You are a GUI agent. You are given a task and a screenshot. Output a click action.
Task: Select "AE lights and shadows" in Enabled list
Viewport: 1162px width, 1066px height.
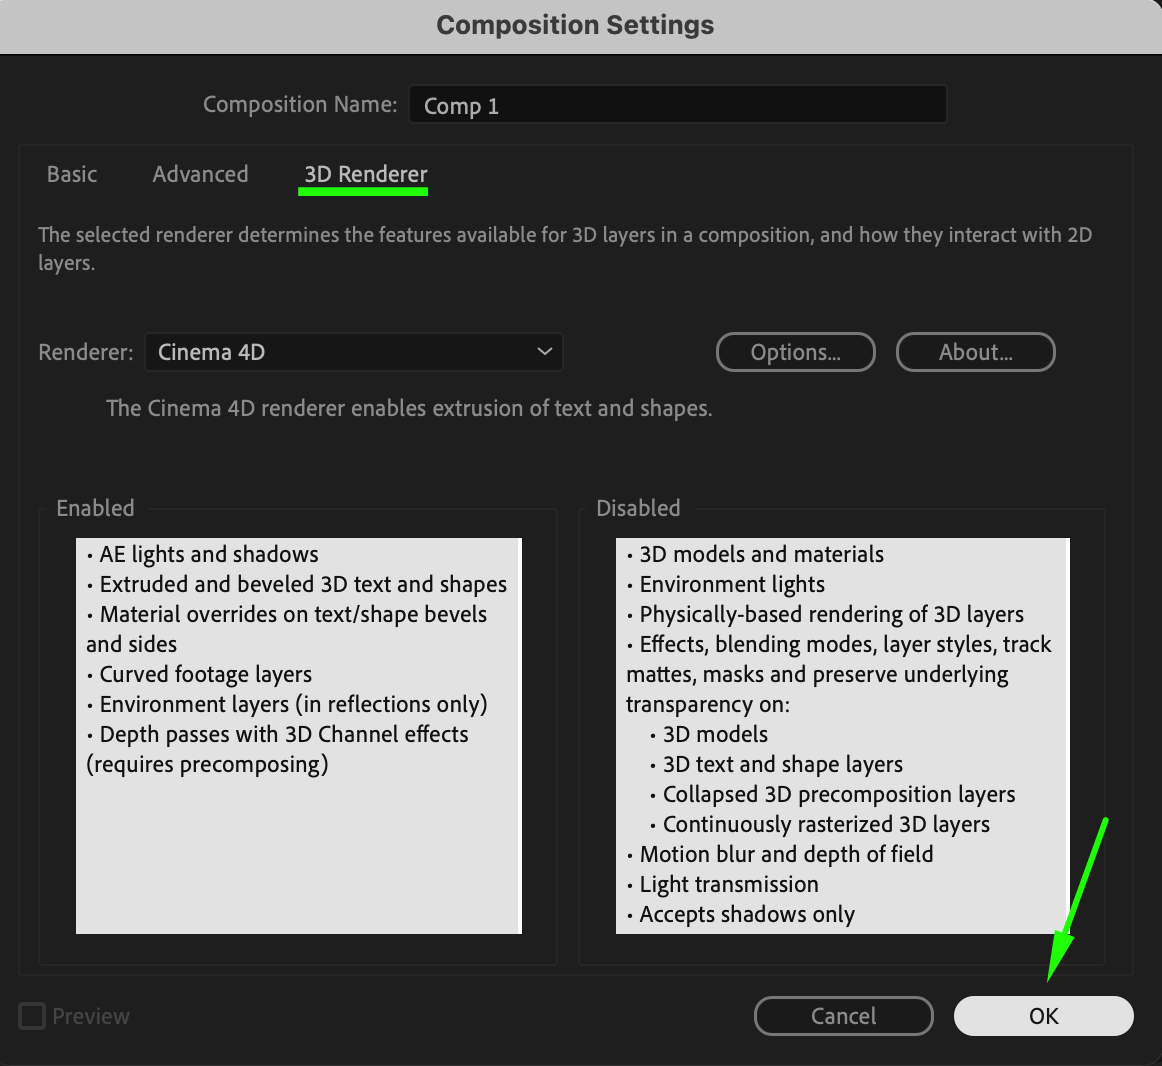click(208, 555)
